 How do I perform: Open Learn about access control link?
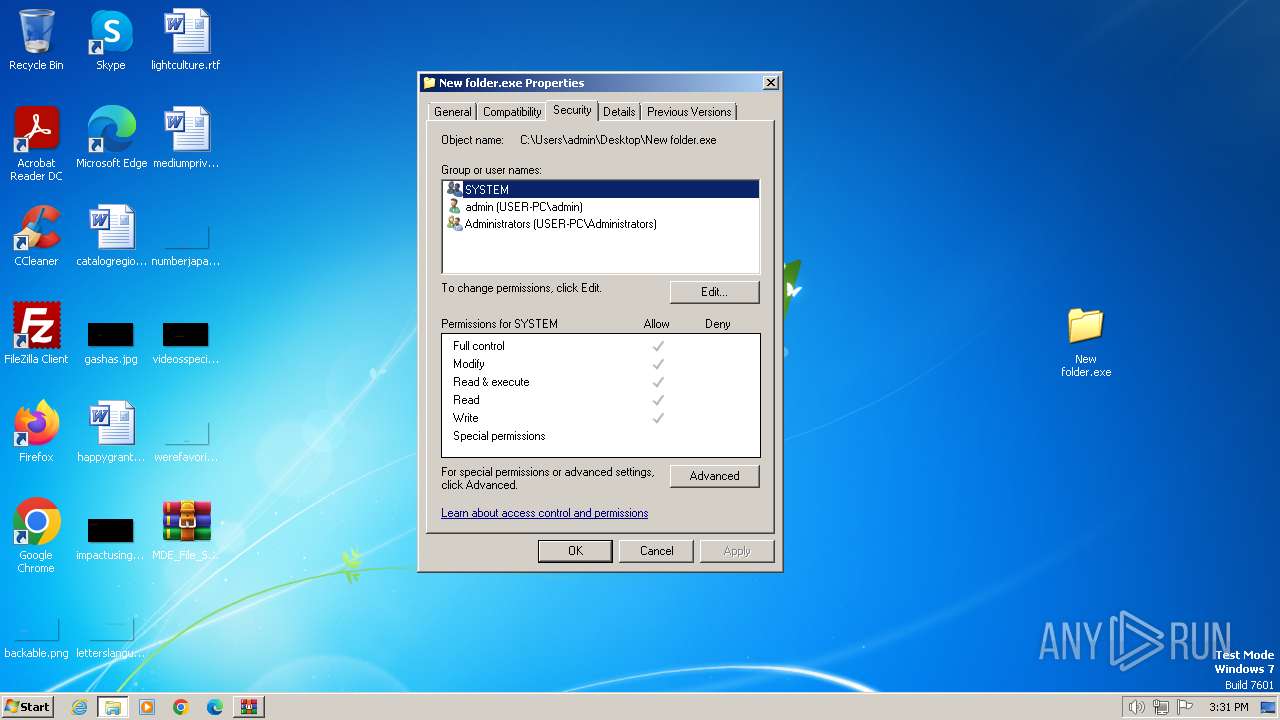(544, 513)
